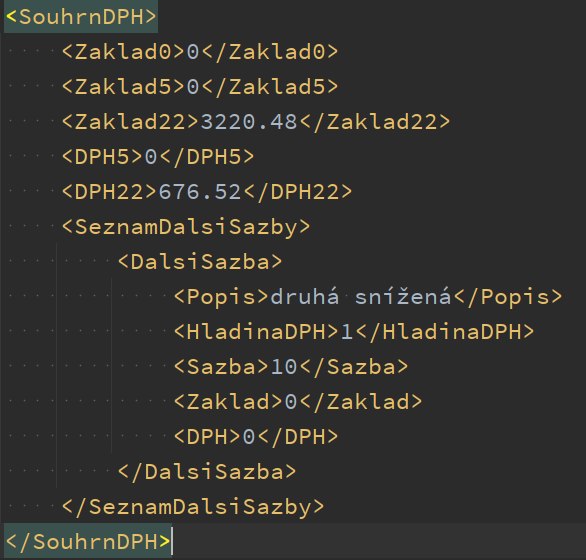Screen dimensions: 586x560
Task: Click the value 676.52 in DPH22
Action: coord(200,192)
